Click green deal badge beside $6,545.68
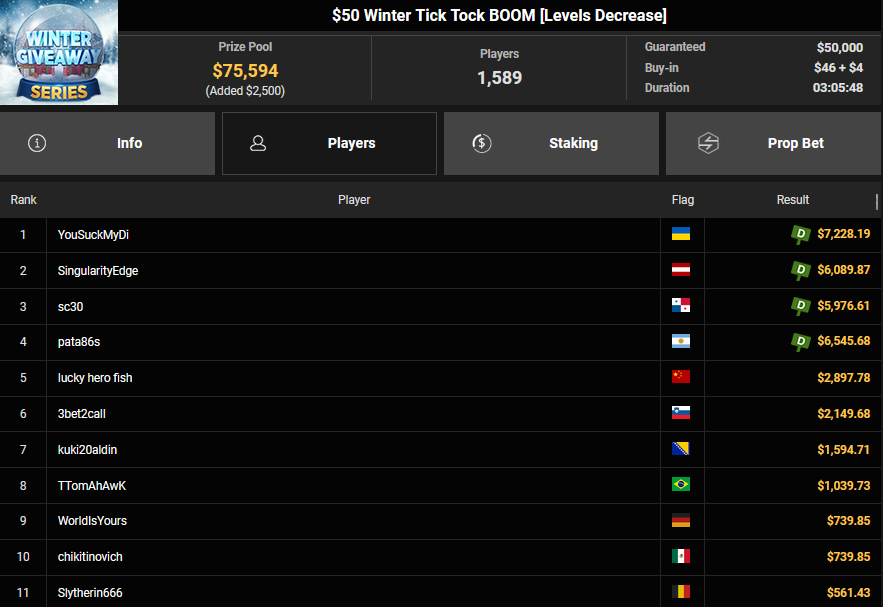The height and width of the screenshot is (607, 883). (801, 342)
